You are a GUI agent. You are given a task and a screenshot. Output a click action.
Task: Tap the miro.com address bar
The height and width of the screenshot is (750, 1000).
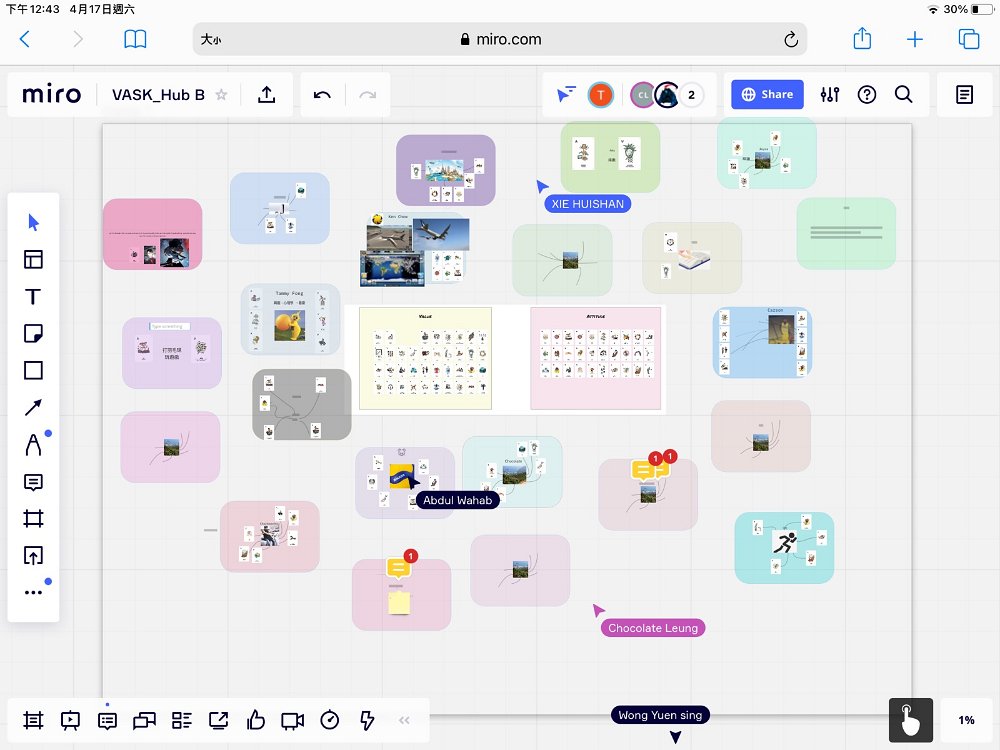click(500, 40)
